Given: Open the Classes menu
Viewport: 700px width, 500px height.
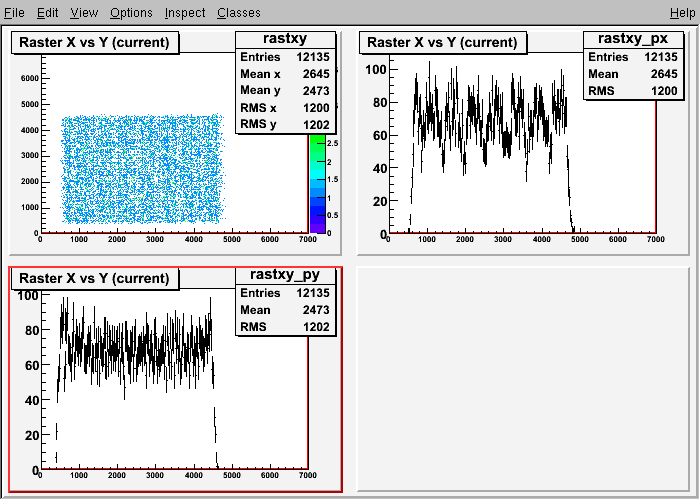Looking at the screenshot, I should point(239,12).
